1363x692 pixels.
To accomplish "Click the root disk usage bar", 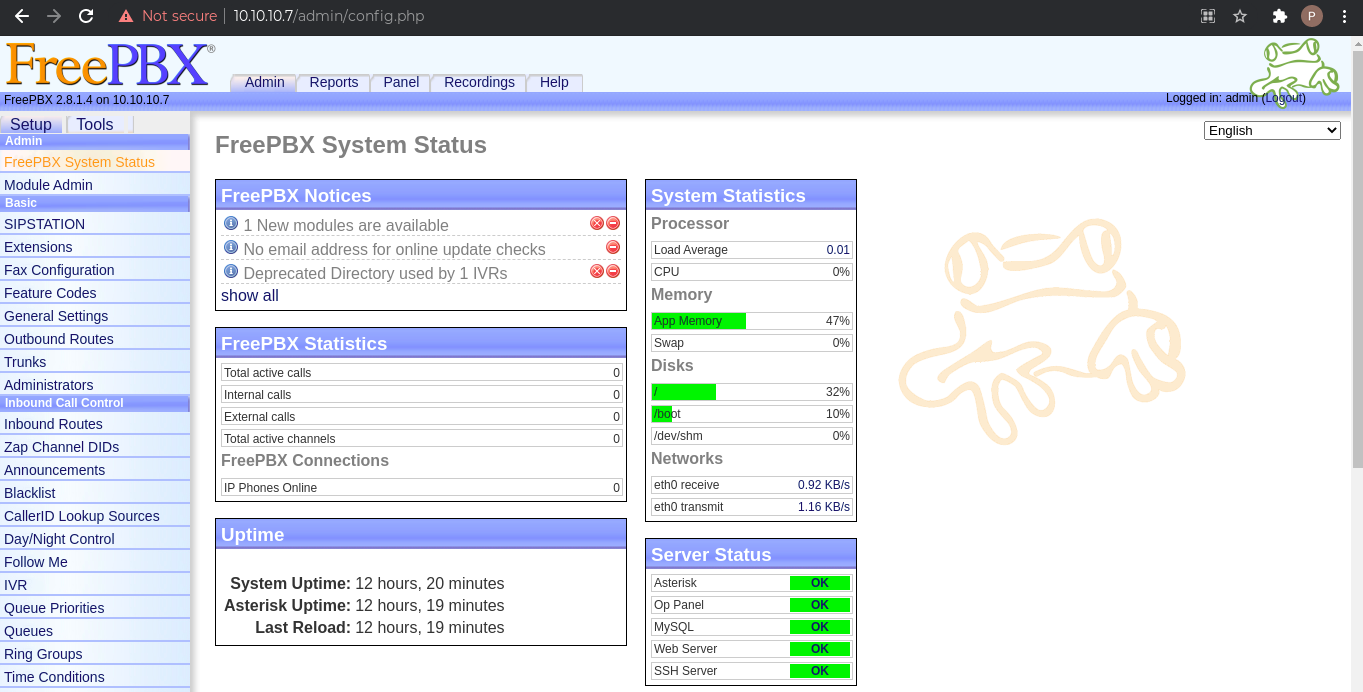I will 752,392.
